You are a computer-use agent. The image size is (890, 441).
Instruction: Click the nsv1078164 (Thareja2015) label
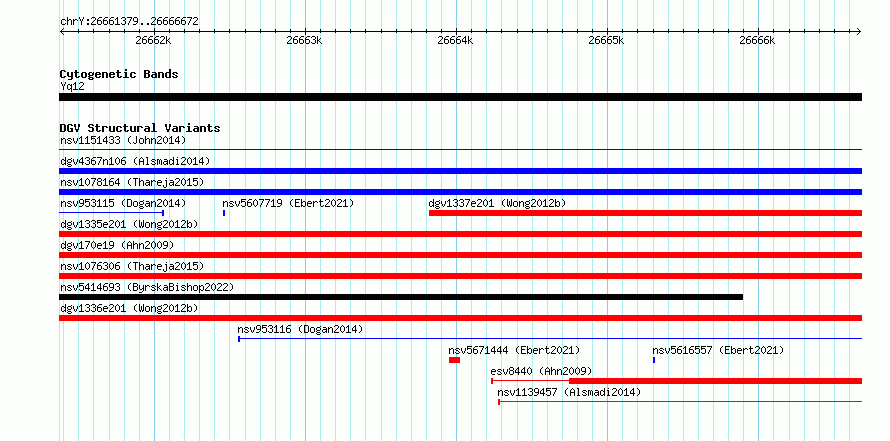132,182
